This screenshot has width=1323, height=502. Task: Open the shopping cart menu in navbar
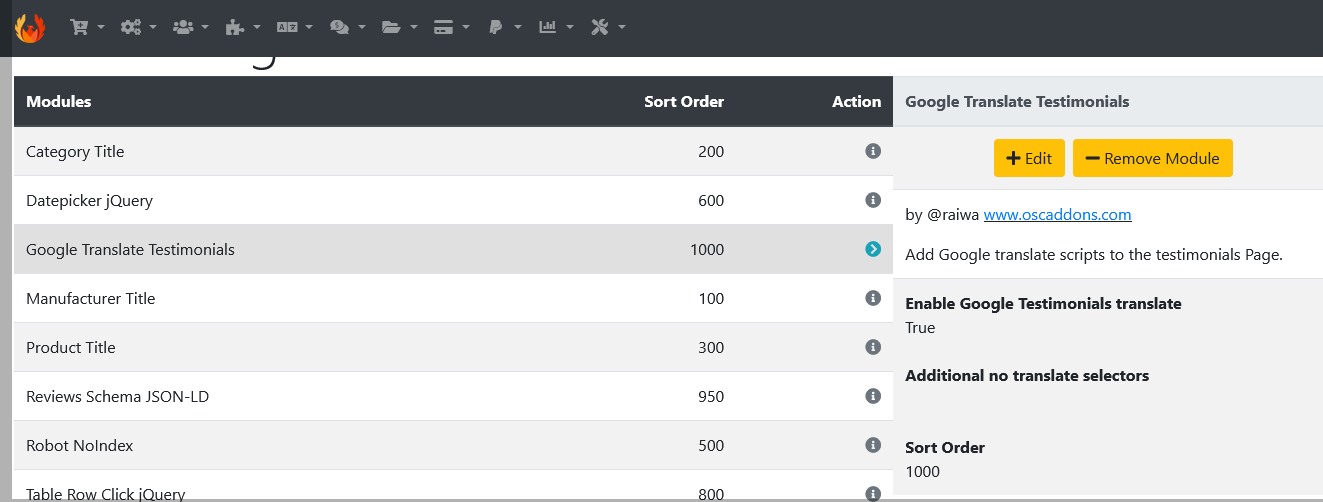87,27
